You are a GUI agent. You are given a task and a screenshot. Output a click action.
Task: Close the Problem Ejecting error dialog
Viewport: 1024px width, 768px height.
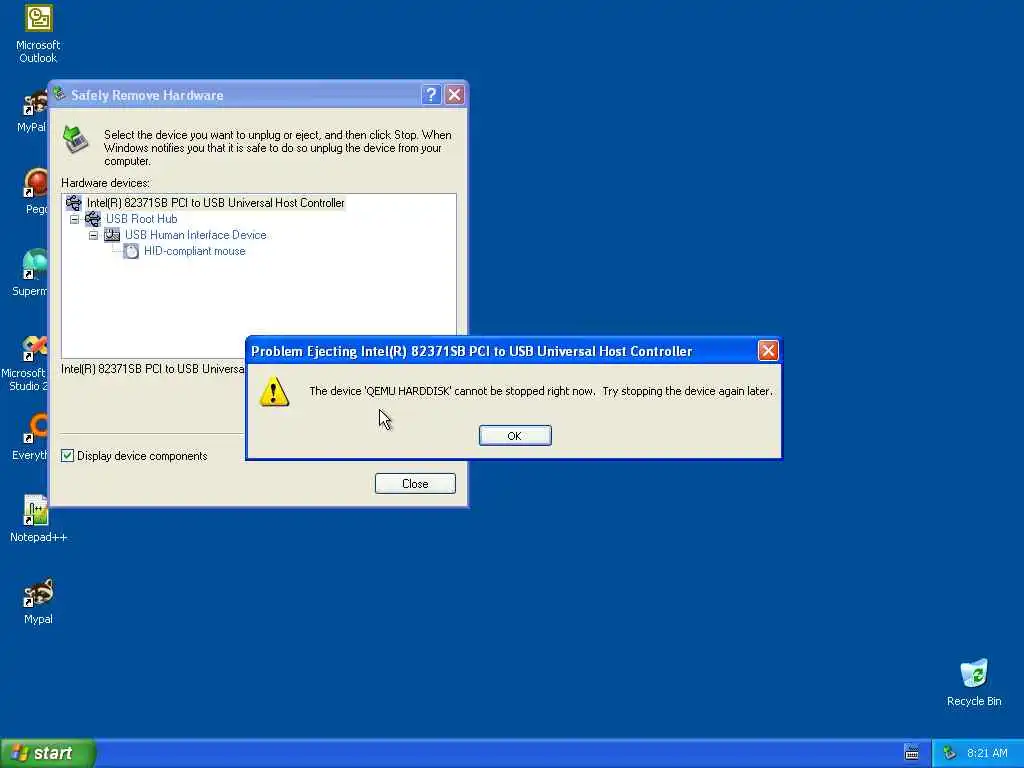767,351
